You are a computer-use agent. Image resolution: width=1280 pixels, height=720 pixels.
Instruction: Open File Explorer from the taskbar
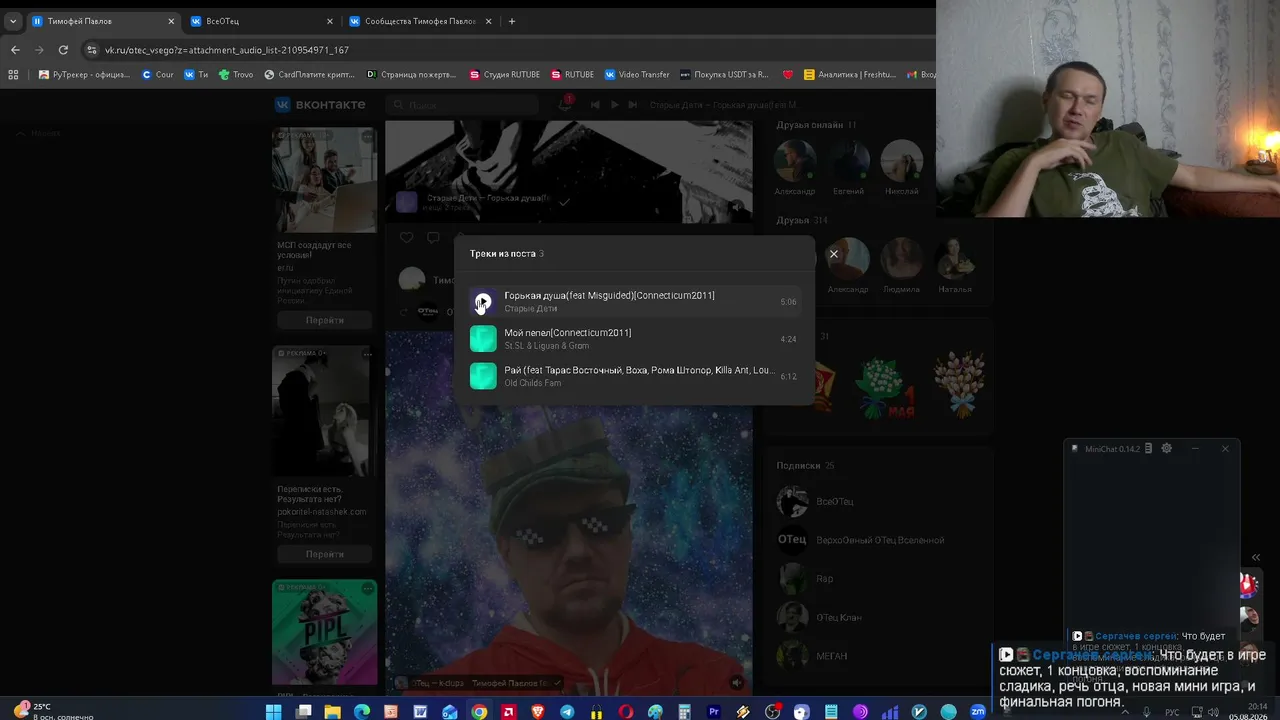click(x=333, y=712)
